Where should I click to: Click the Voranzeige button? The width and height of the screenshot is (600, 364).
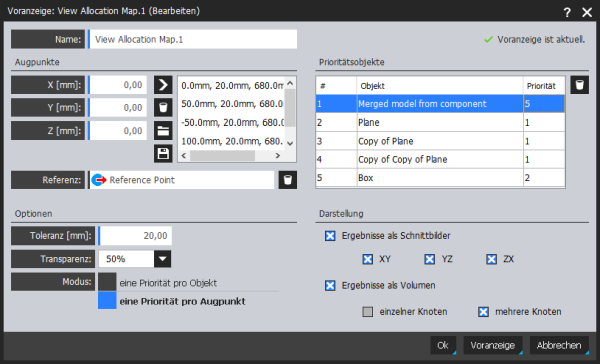(x=492, y=345)
